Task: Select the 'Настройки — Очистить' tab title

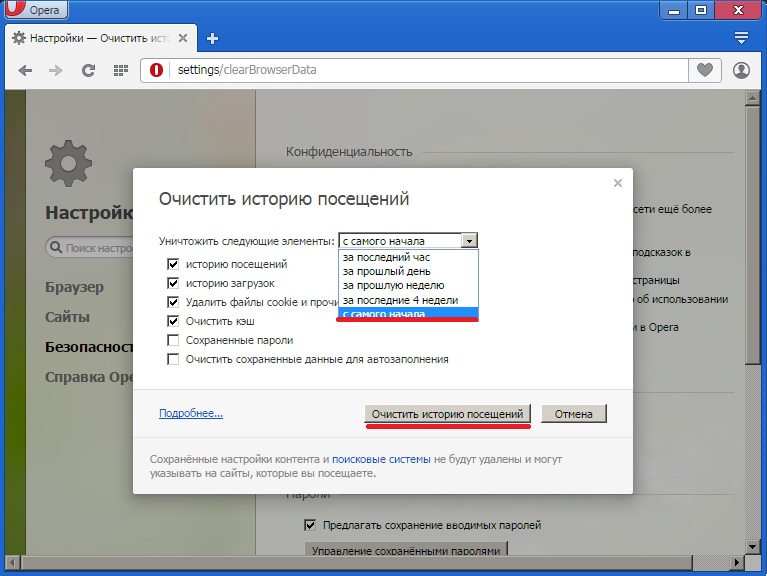Action: point(100,38)
